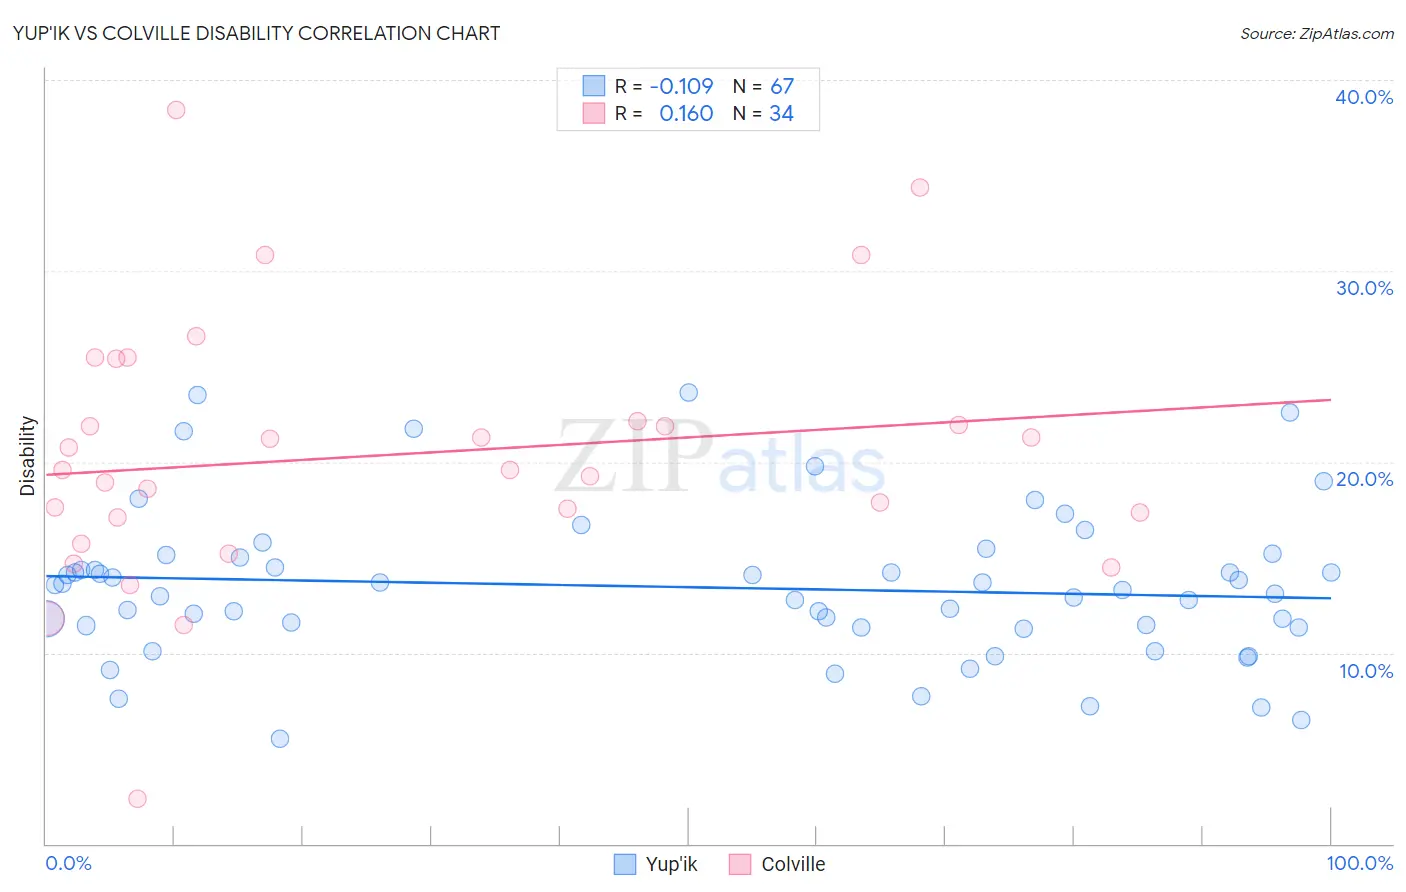Click the large purple overlapping point at left axis
This screenshot has height=892, width=1406.
[46, 619]
